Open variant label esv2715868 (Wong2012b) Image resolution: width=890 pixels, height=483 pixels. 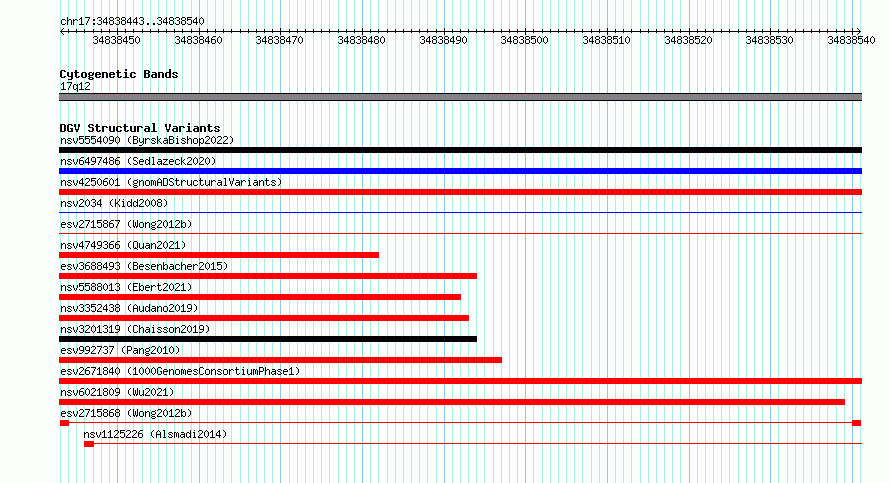point(126,413)
